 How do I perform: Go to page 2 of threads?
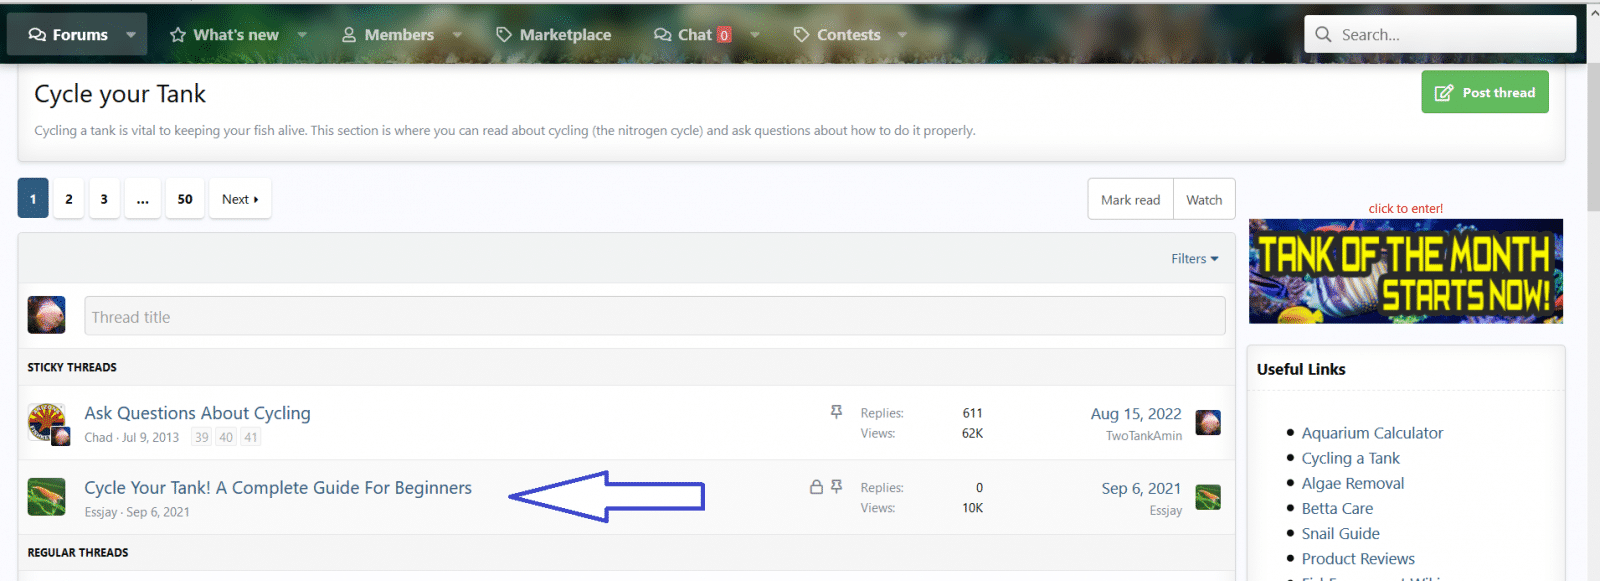[69, 199]
